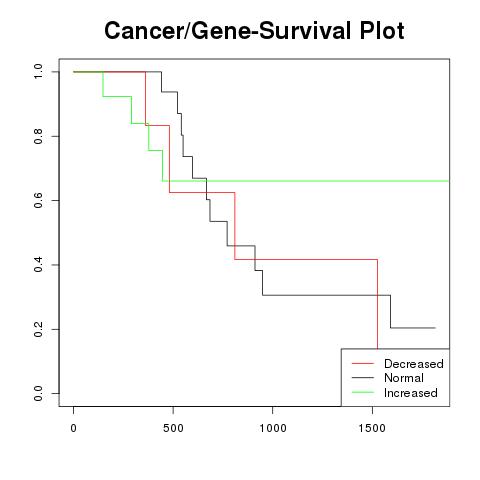
Task: Click the Increased legend label
Action: [x=411, y=393]
